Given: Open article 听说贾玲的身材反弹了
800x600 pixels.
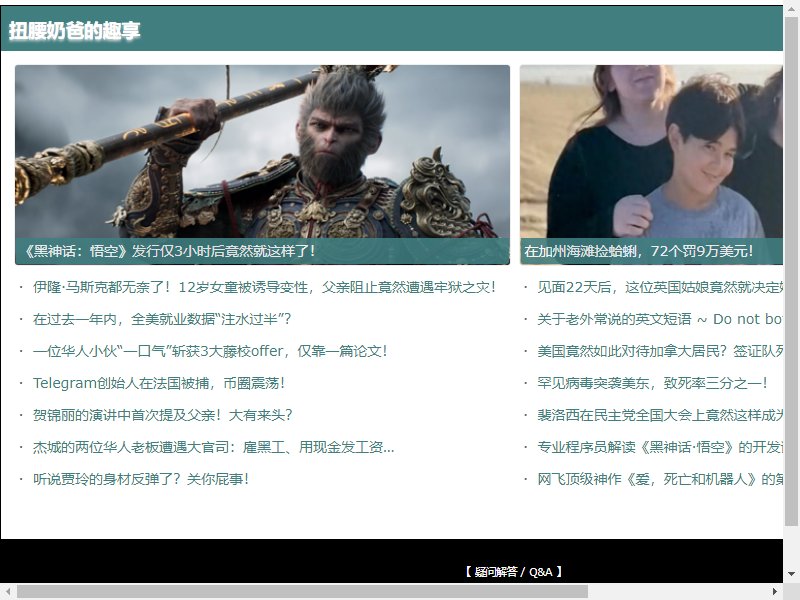Looking at the screenshot, I should click(141, 479).
